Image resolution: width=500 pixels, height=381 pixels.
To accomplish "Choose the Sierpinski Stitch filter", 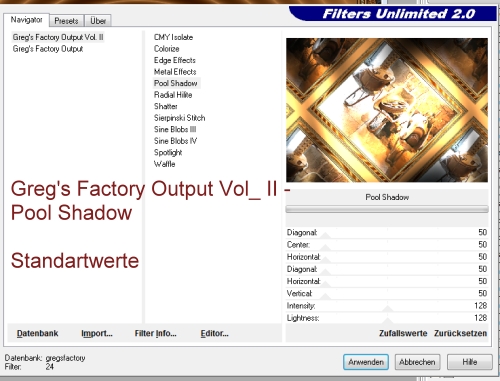I will coord(179,118).
